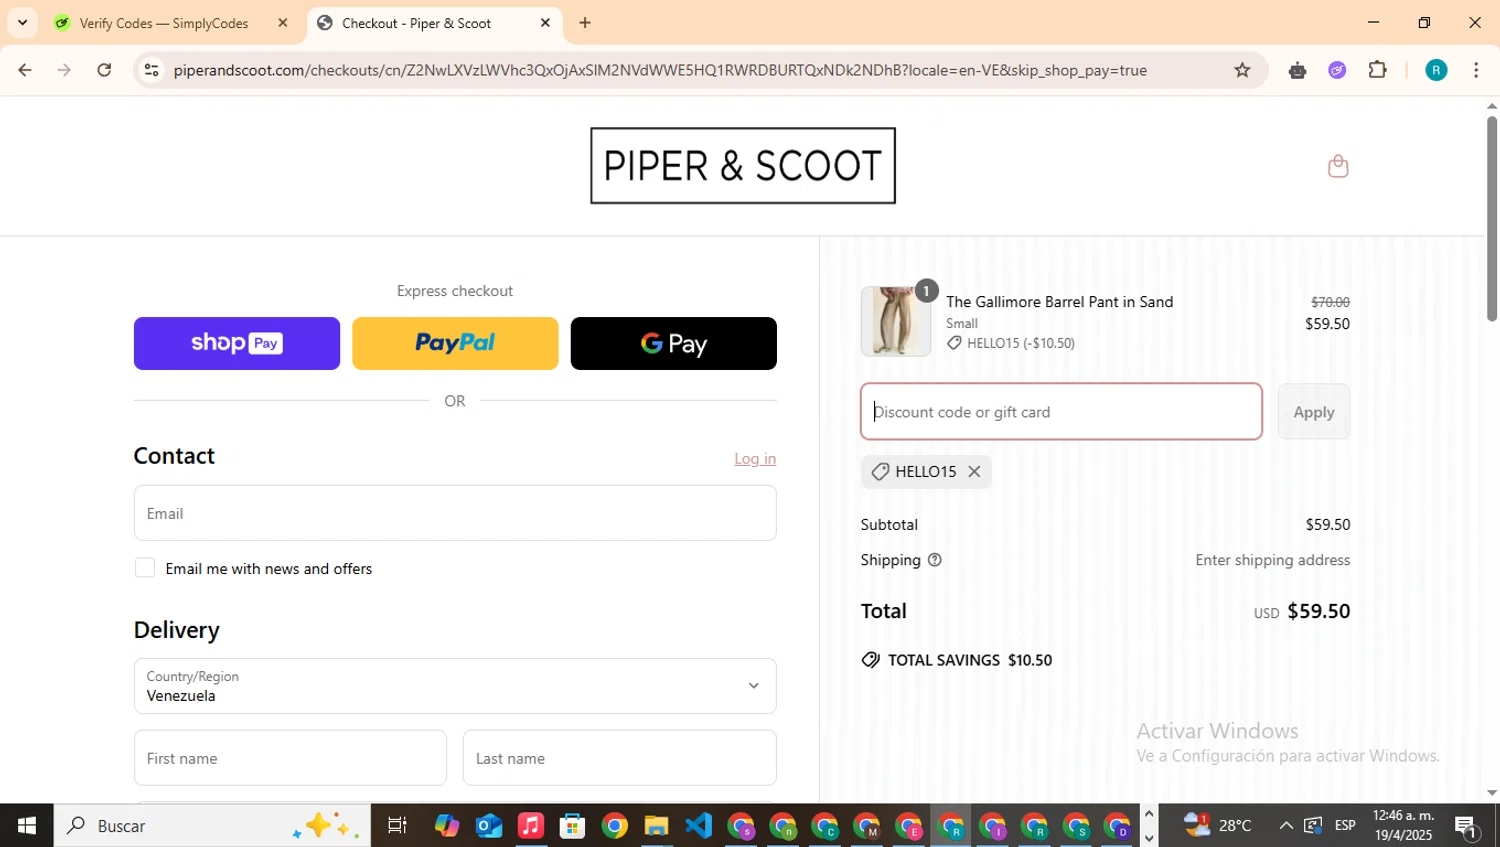Open Copilot from taskbar

coord(447,826)
